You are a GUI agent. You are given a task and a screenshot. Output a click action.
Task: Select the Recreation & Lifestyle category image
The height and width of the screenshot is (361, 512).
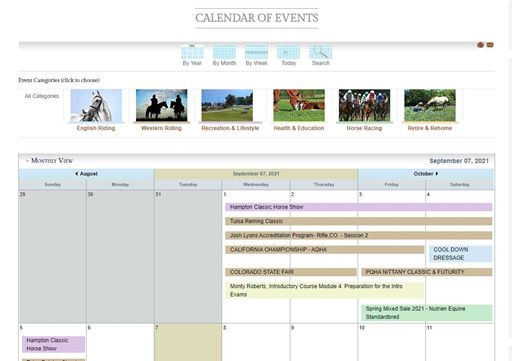[227, 105]
